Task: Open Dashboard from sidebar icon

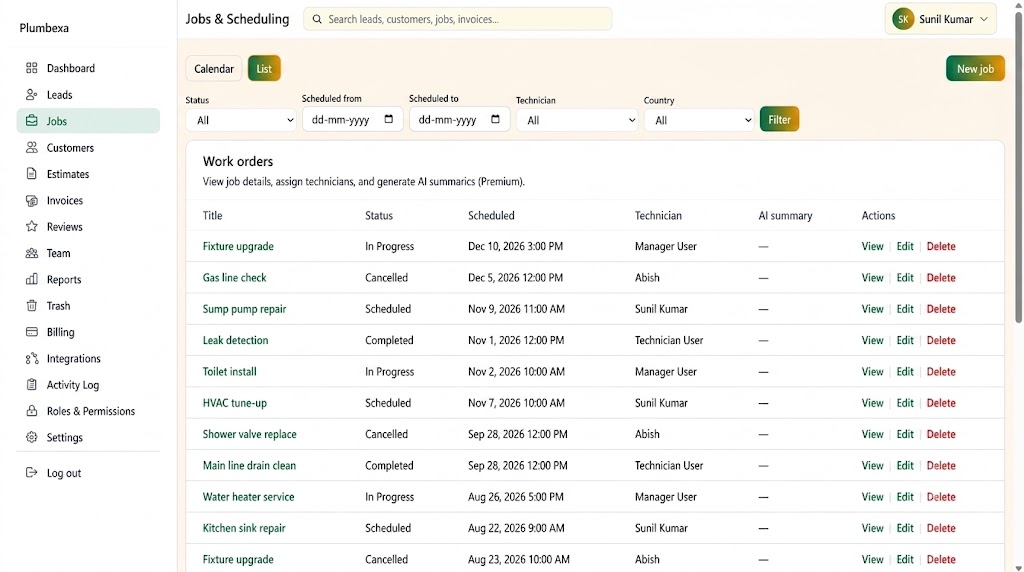Action: (31, 68)
